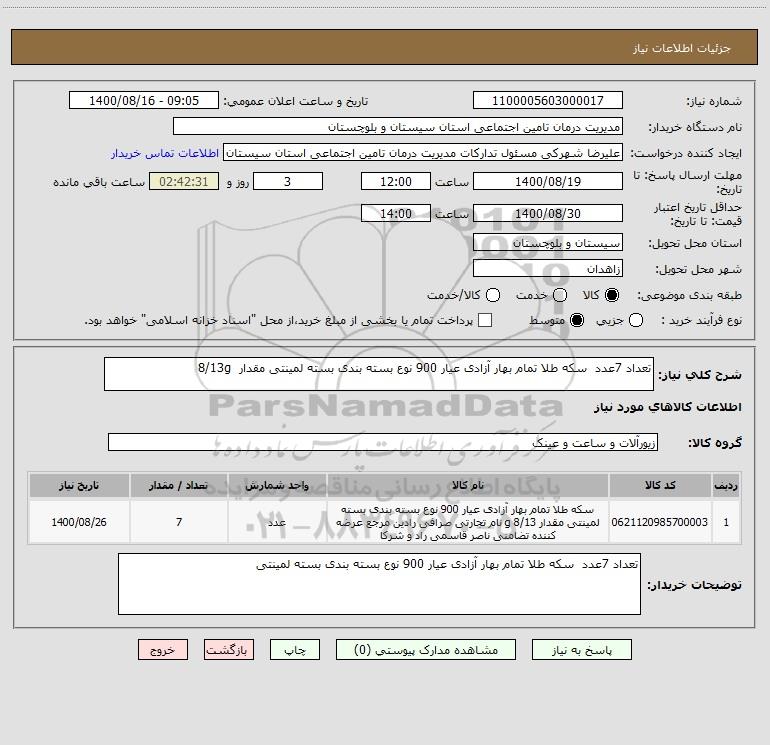
Task: Click the row number cell 1
Action: 726,522
